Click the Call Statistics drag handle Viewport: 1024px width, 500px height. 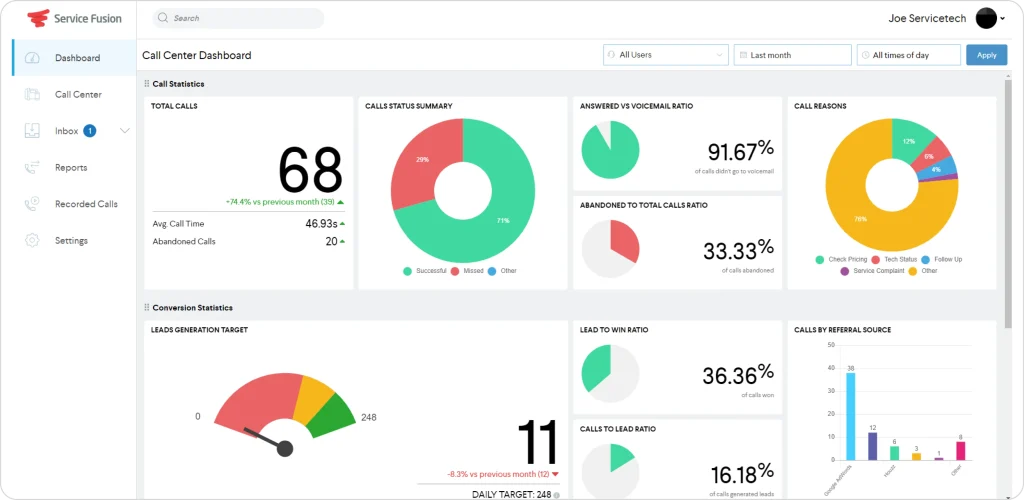(x=146, y=84)
